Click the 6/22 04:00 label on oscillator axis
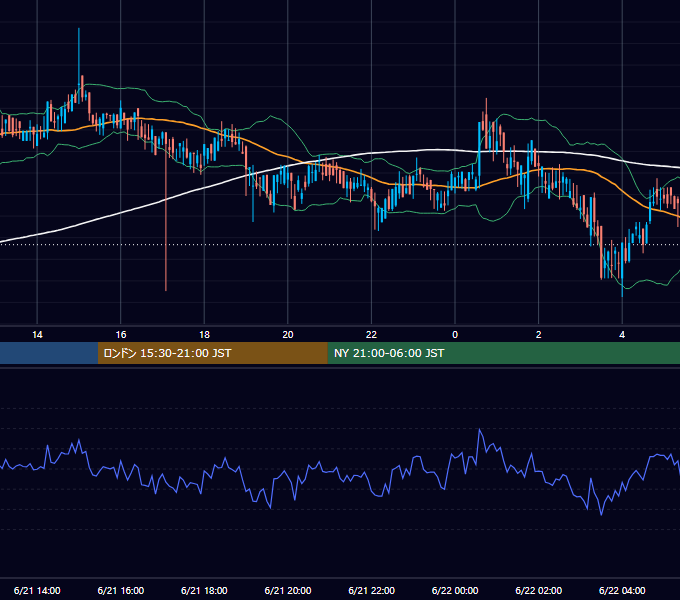Viewport: 680px width, 600px height. pyautogui.click(x=622, y=590)
